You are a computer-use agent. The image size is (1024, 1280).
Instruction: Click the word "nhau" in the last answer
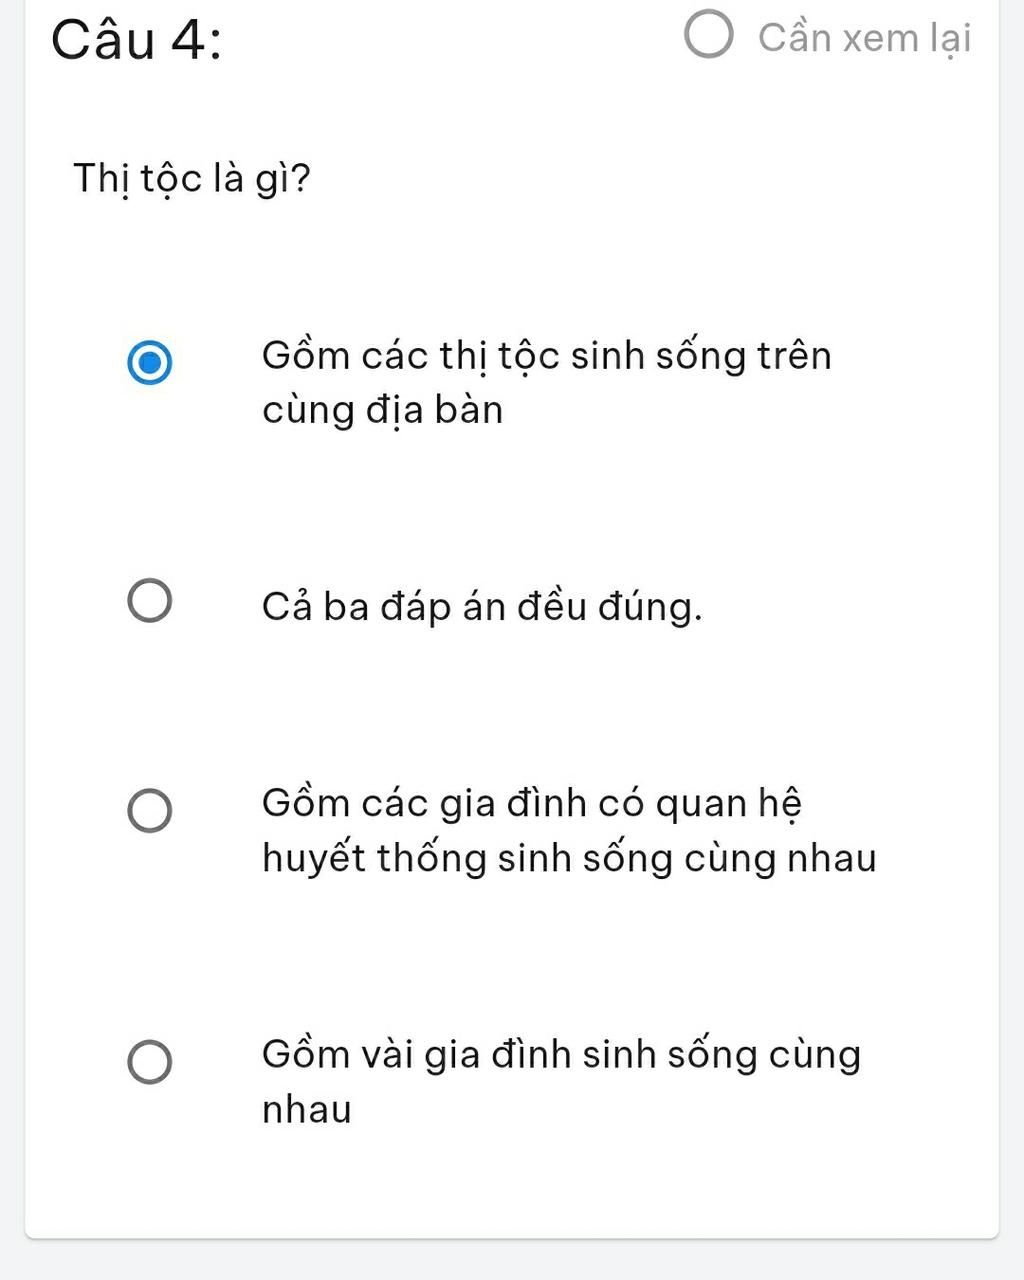pos(307,1109)
